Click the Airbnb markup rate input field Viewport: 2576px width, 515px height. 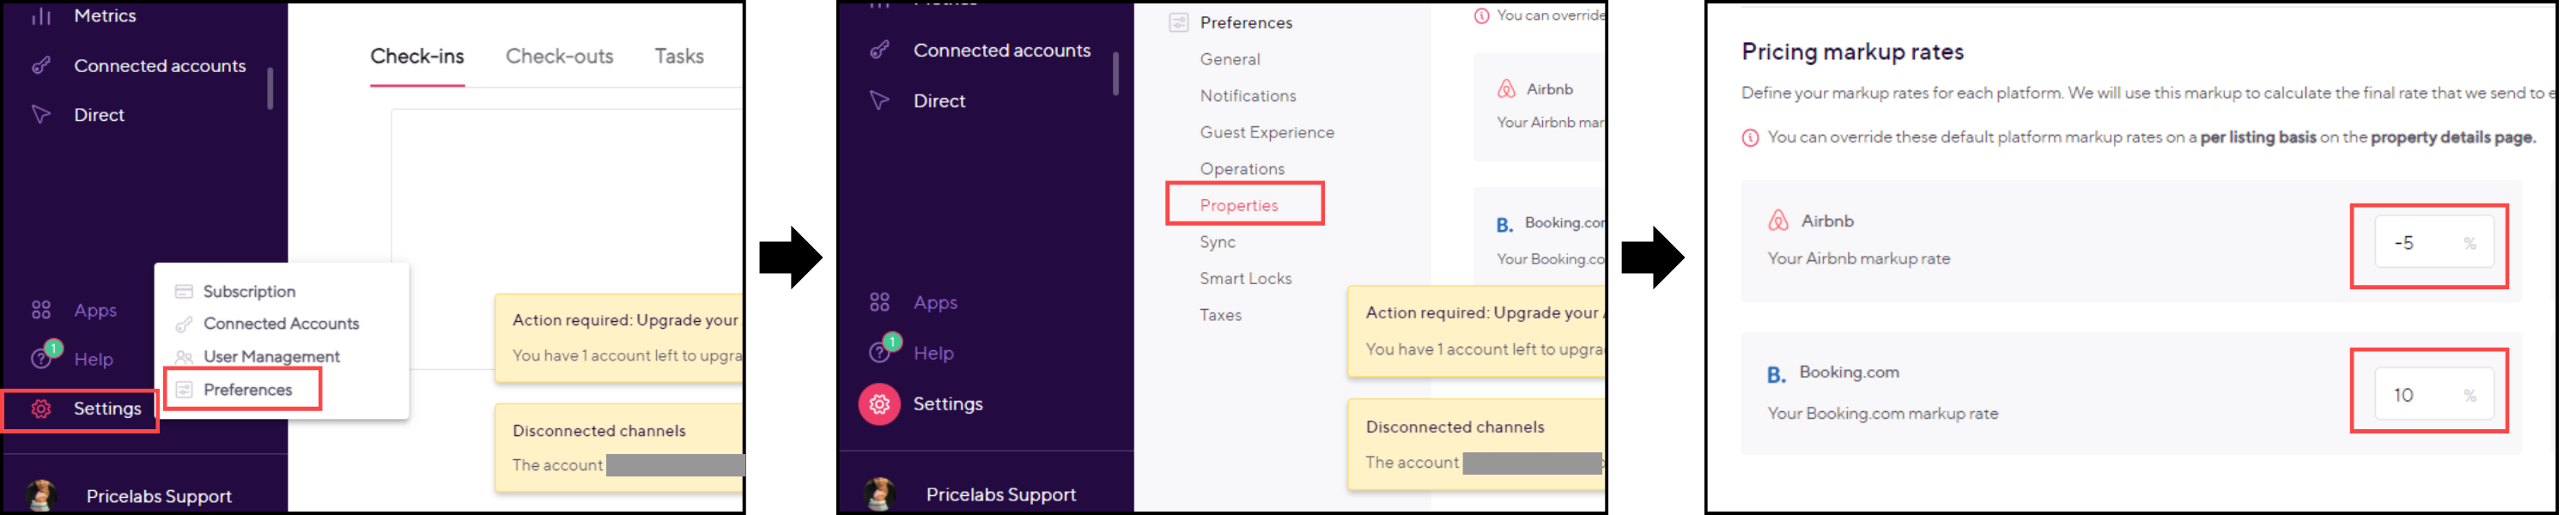click(x=2433, y=243)
